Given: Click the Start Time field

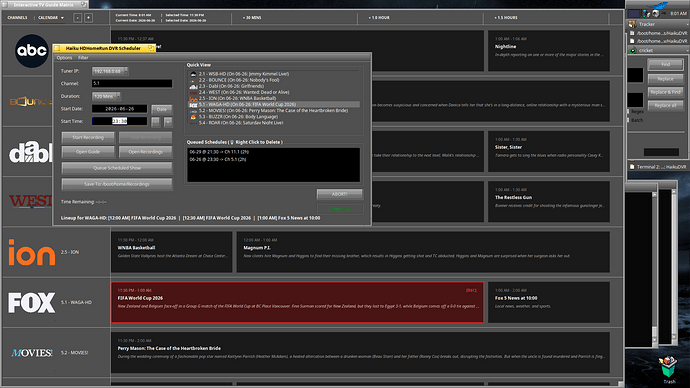Looking at the screenshot, I should (x=119, y=121).
